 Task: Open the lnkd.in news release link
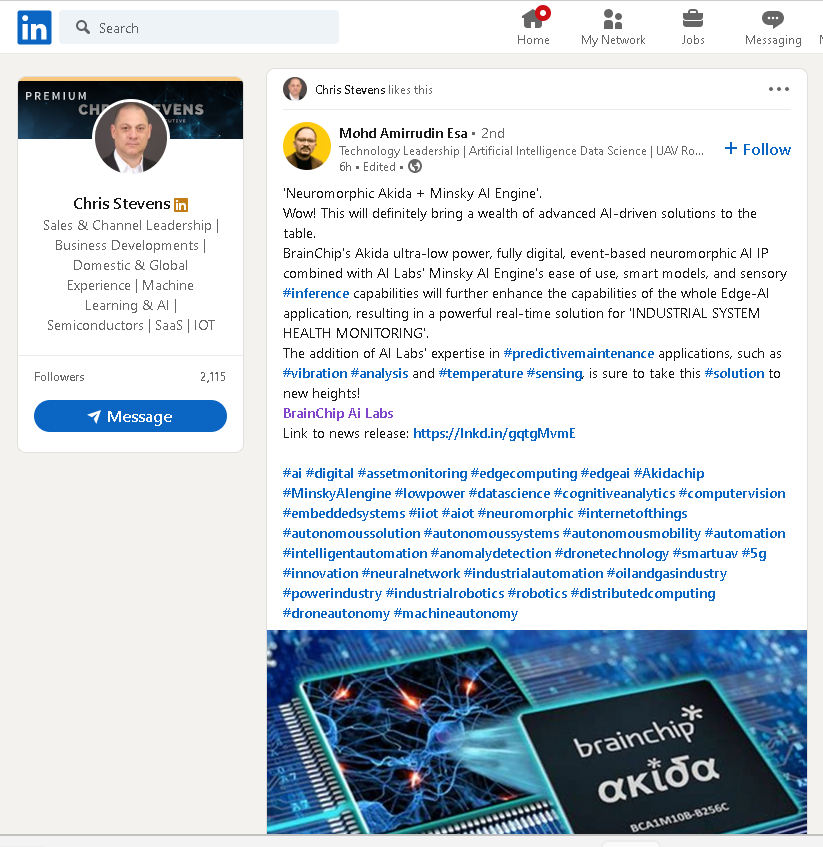[494, 433]
